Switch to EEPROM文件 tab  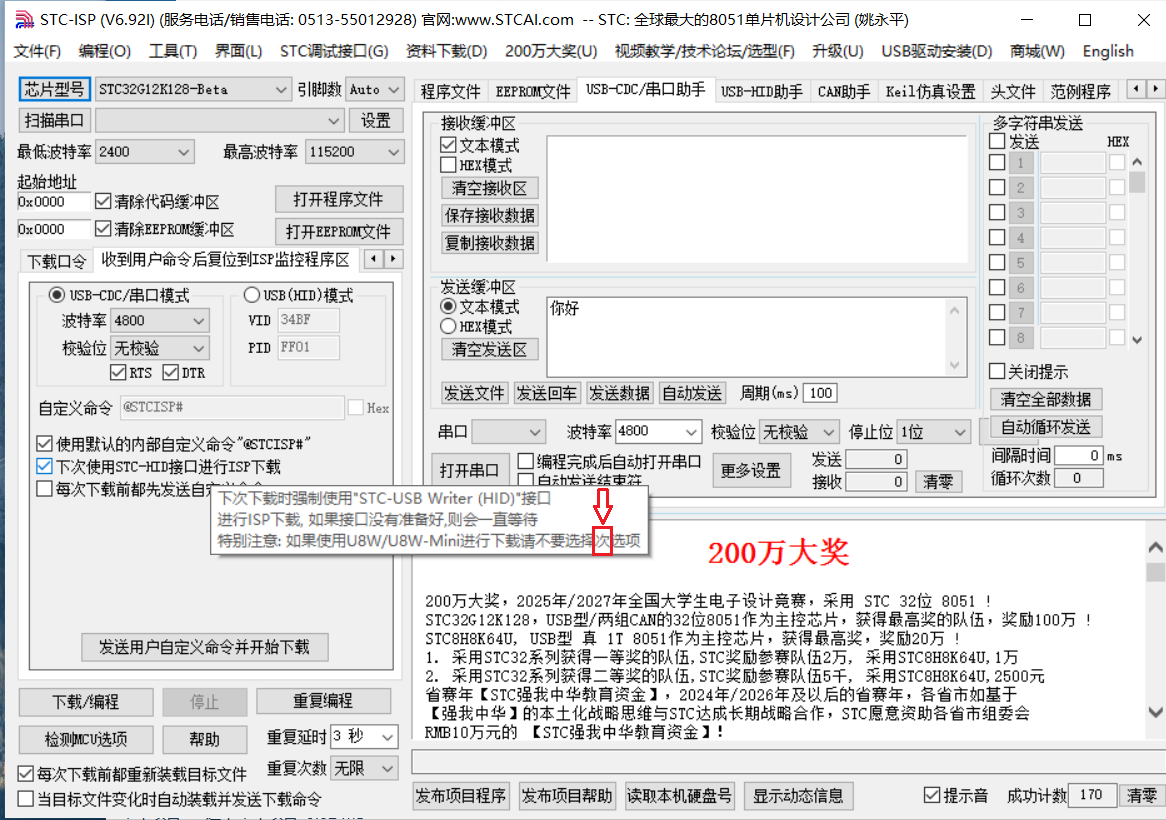click(x=532, y=91)
